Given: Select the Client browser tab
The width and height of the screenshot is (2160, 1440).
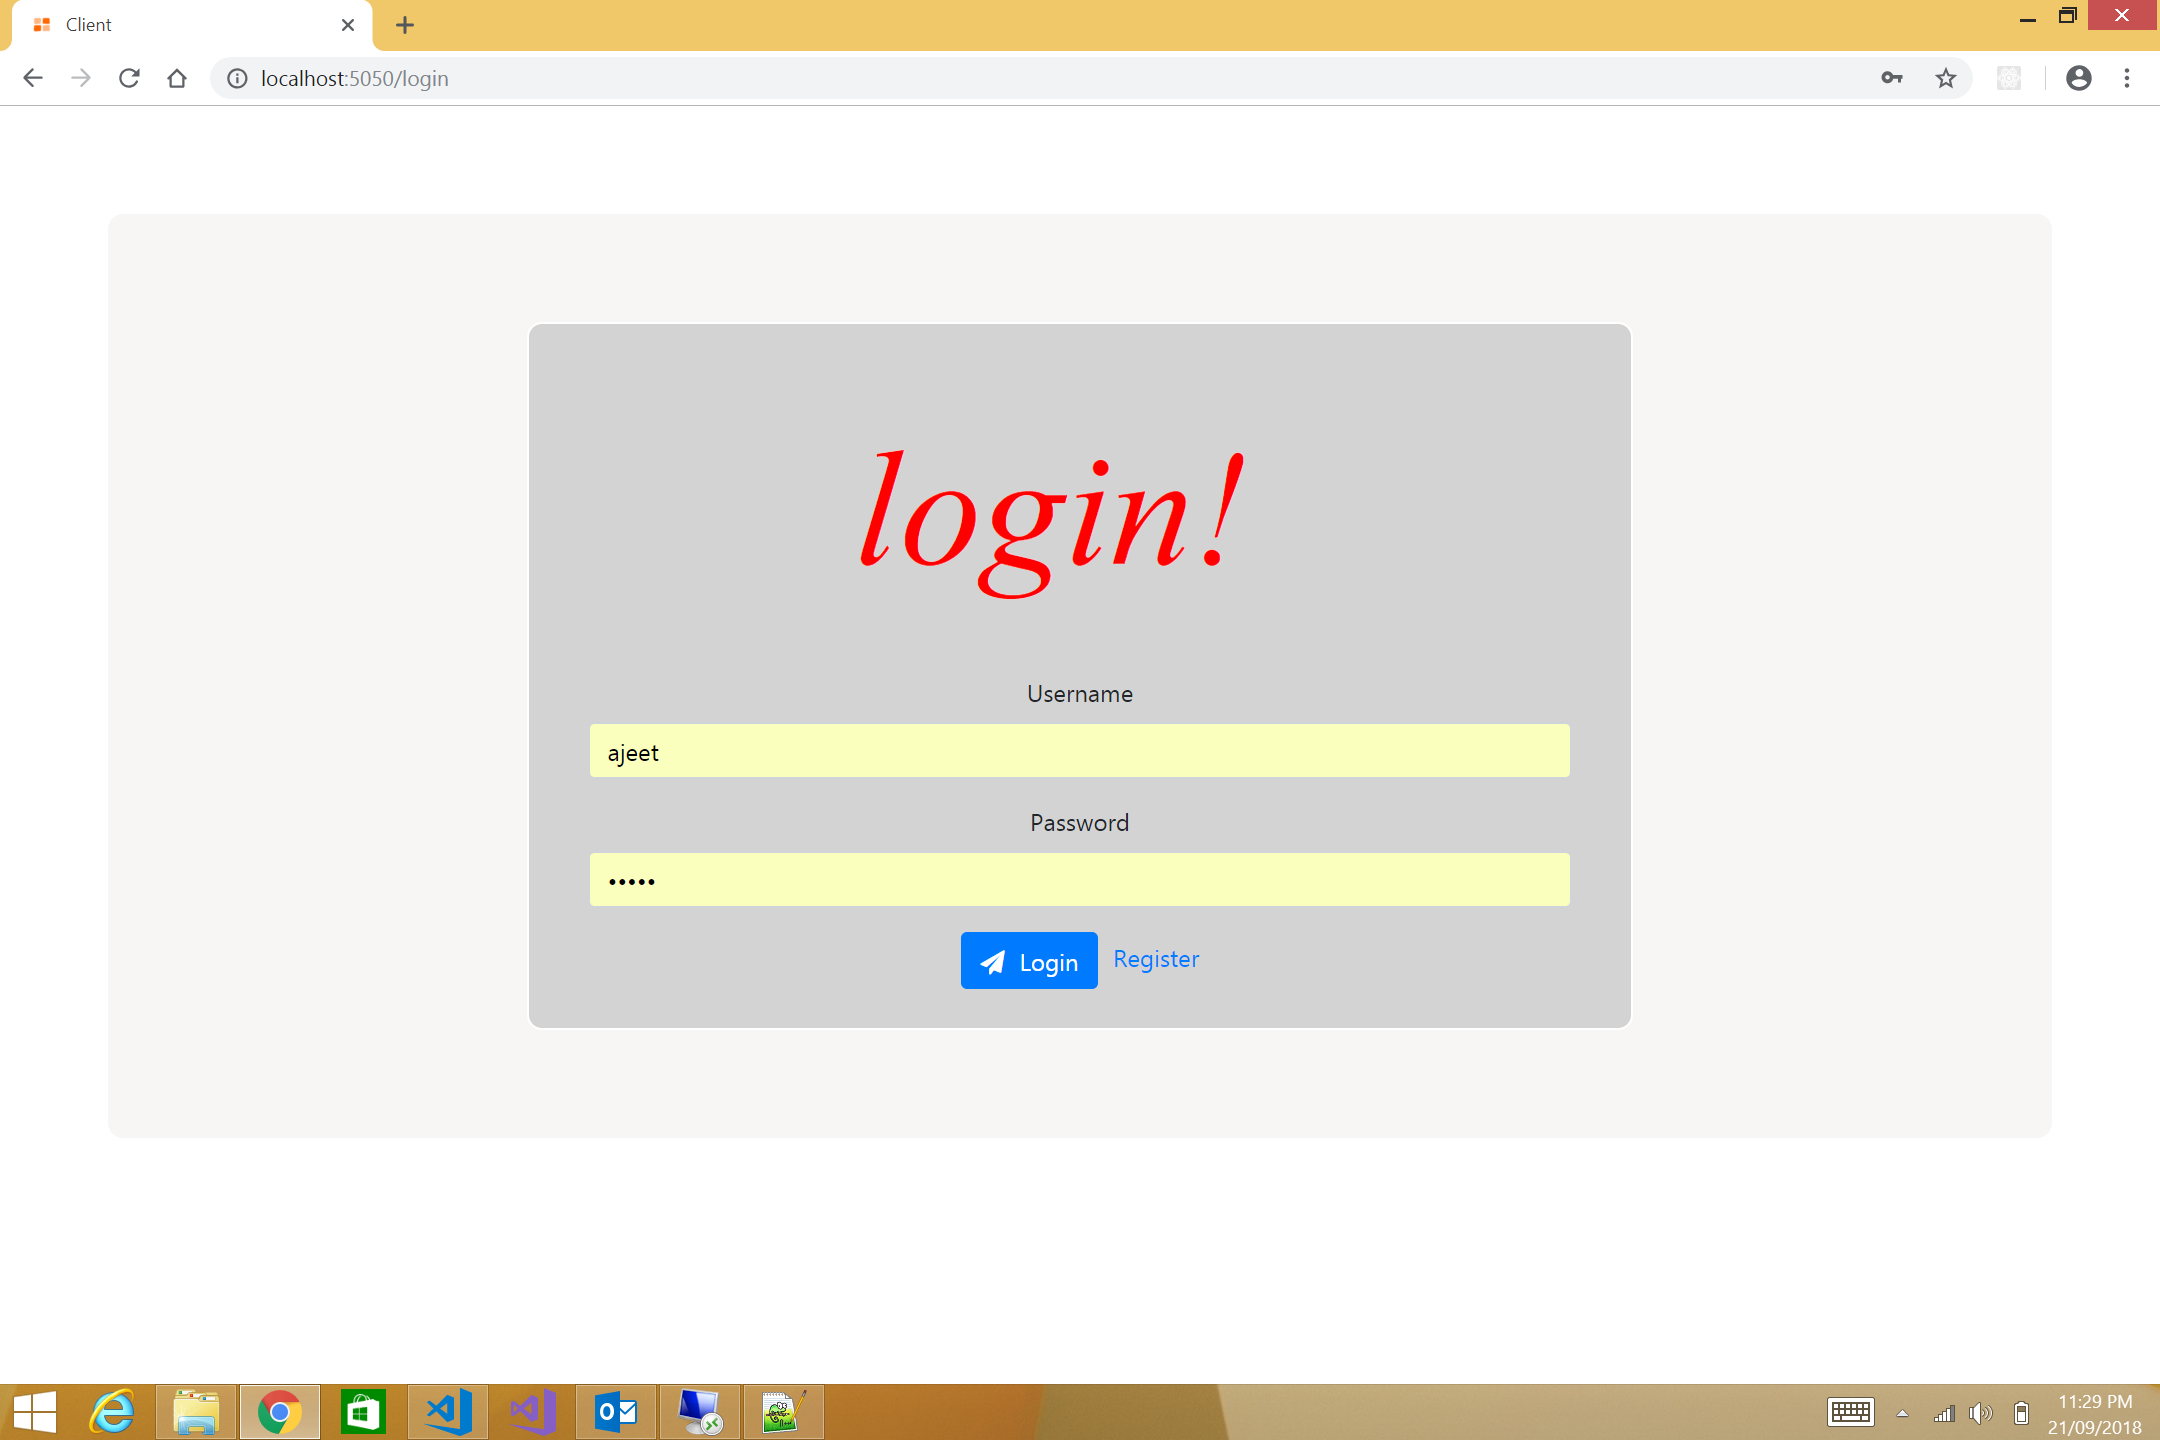Looking at the screenshot, I should point(180,25).
